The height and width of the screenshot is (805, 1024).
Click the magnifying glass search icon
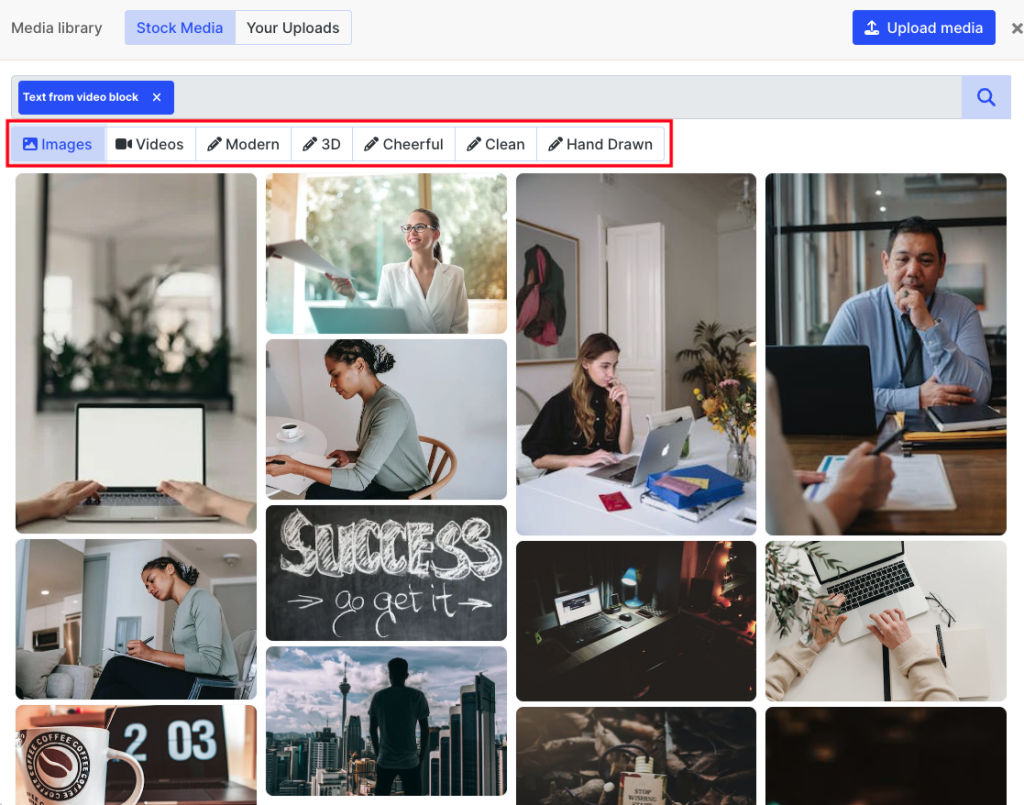pyautogui.click(x=986, y=97)
